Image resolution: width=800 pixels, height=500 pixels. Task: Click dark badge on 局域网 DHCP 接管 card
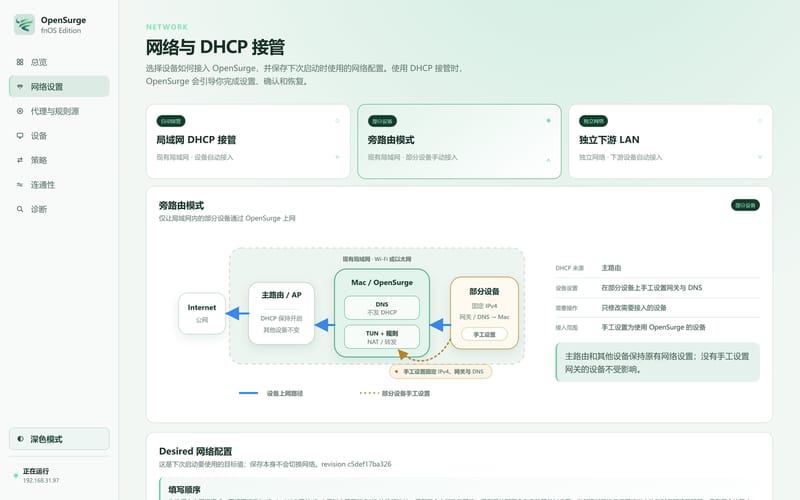[171, 121]
